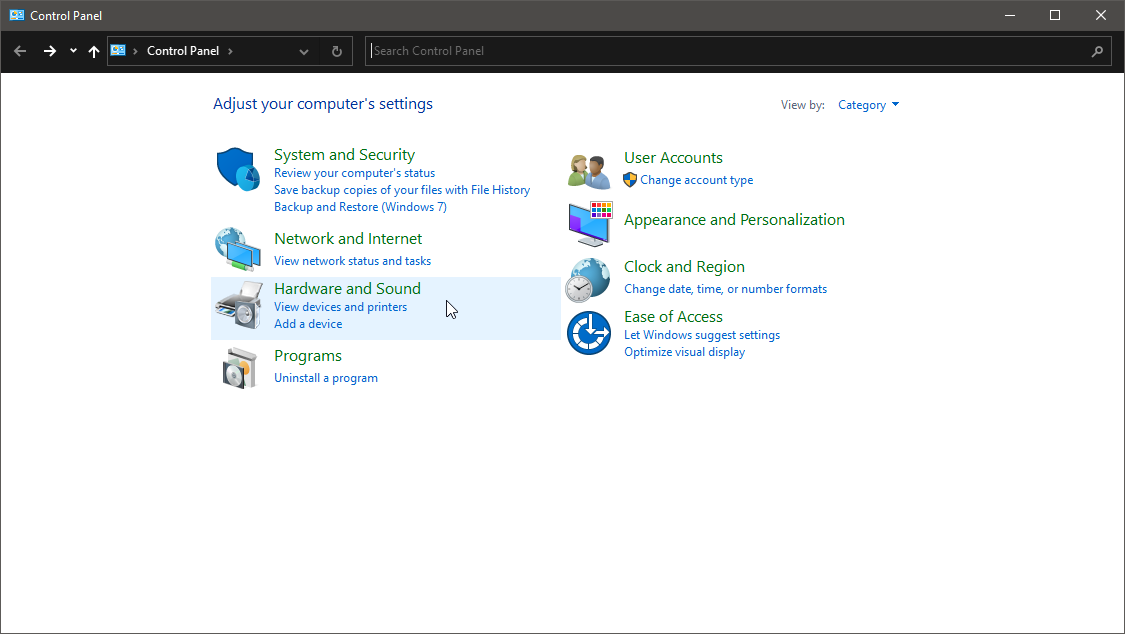Image resolution: width=1125 pixels, height=634 pixels.
Task: Click Change date, time, or number formats
Action: tap(725, 289)
